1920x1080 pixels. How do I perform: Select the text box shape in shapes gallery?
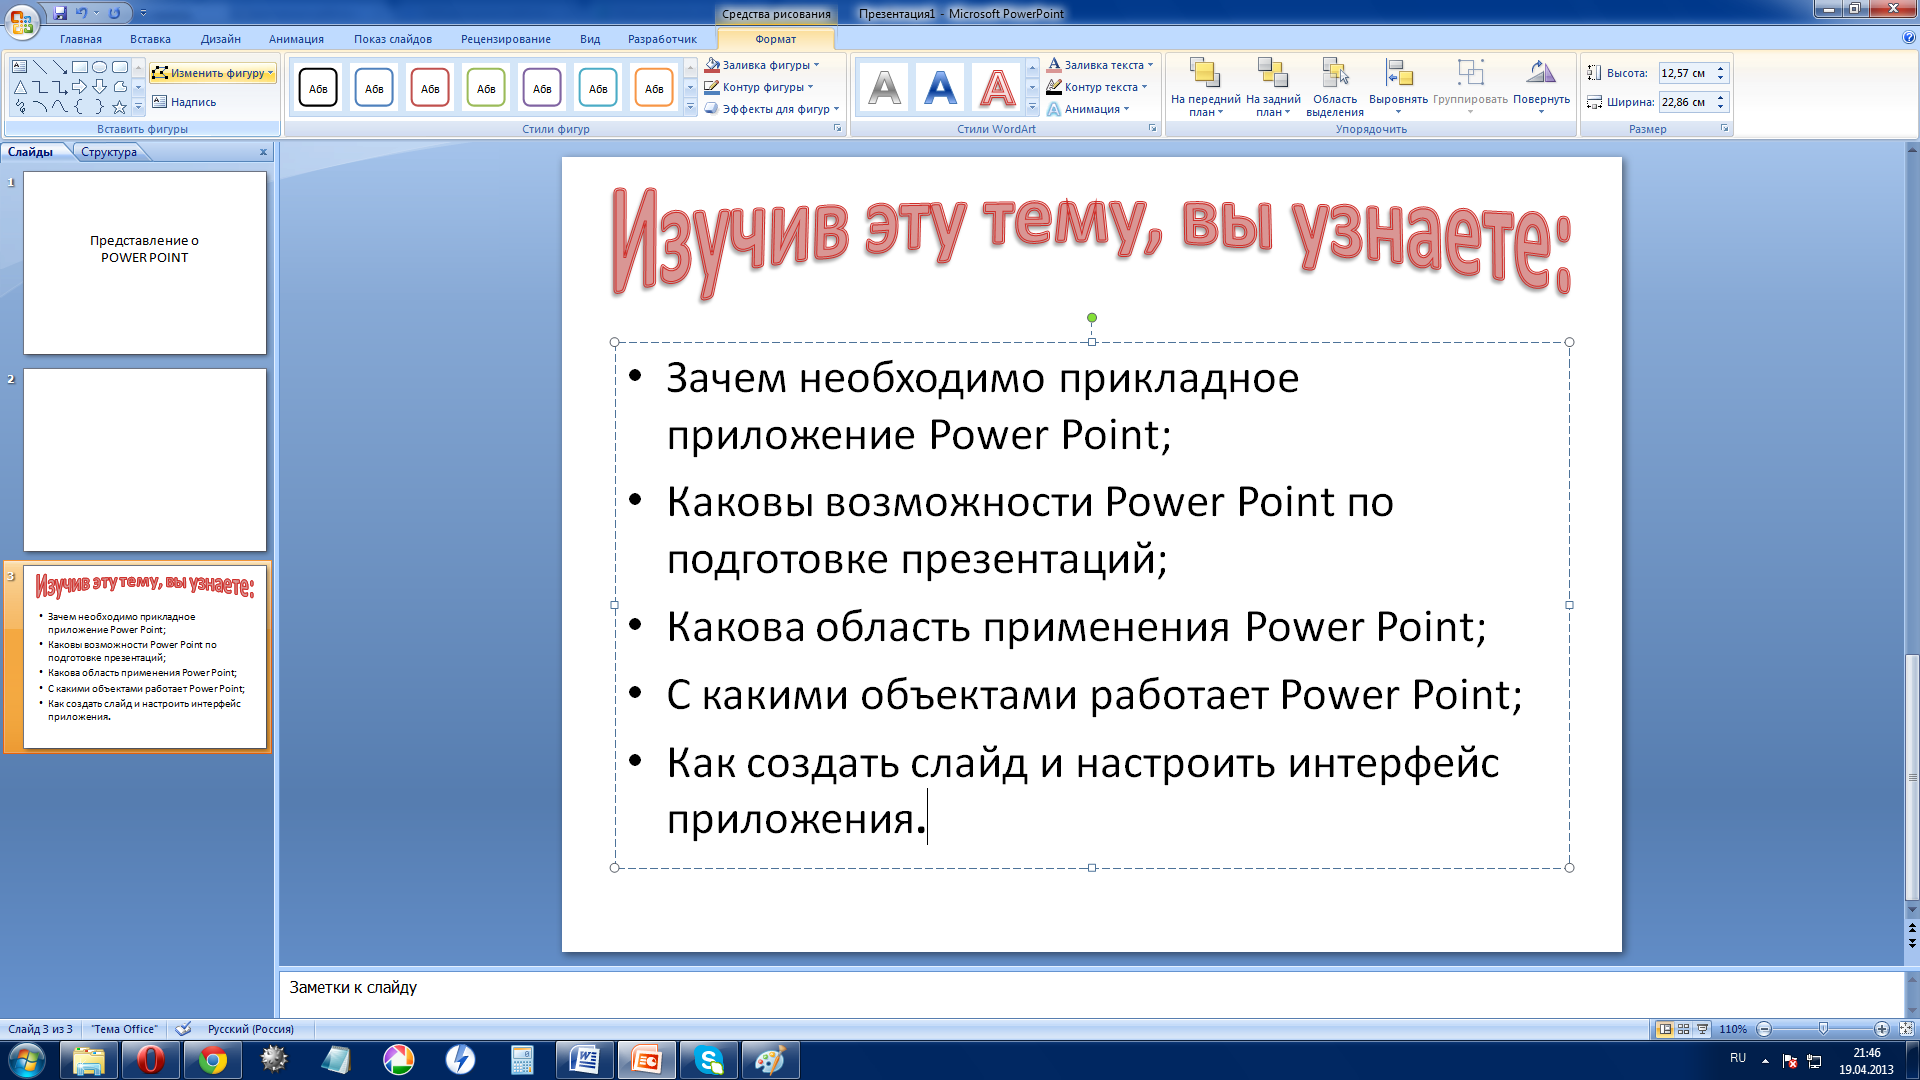(20, 67)
